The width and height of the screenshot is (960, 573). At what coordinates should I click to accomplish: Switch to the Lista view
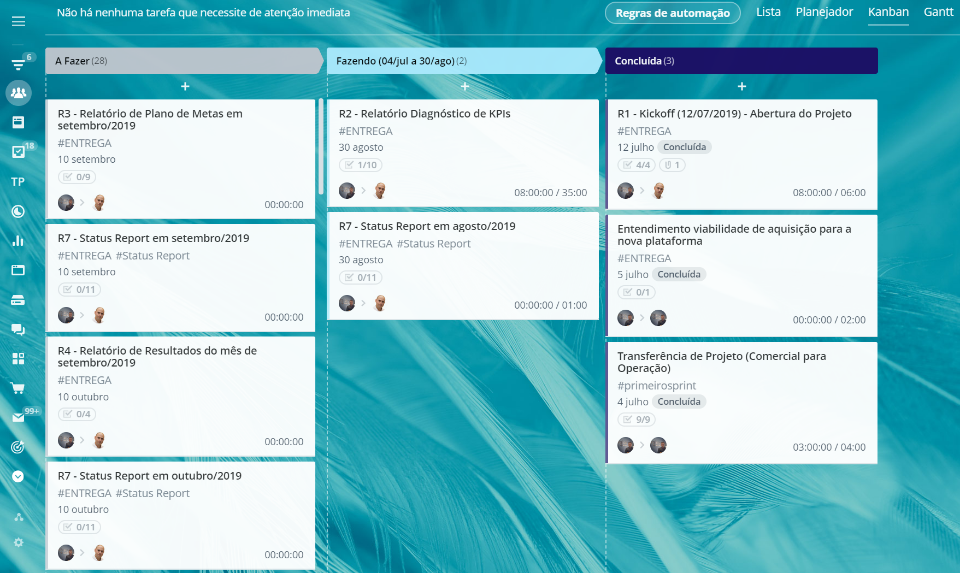pyautogui.click(x=768, y=12)
